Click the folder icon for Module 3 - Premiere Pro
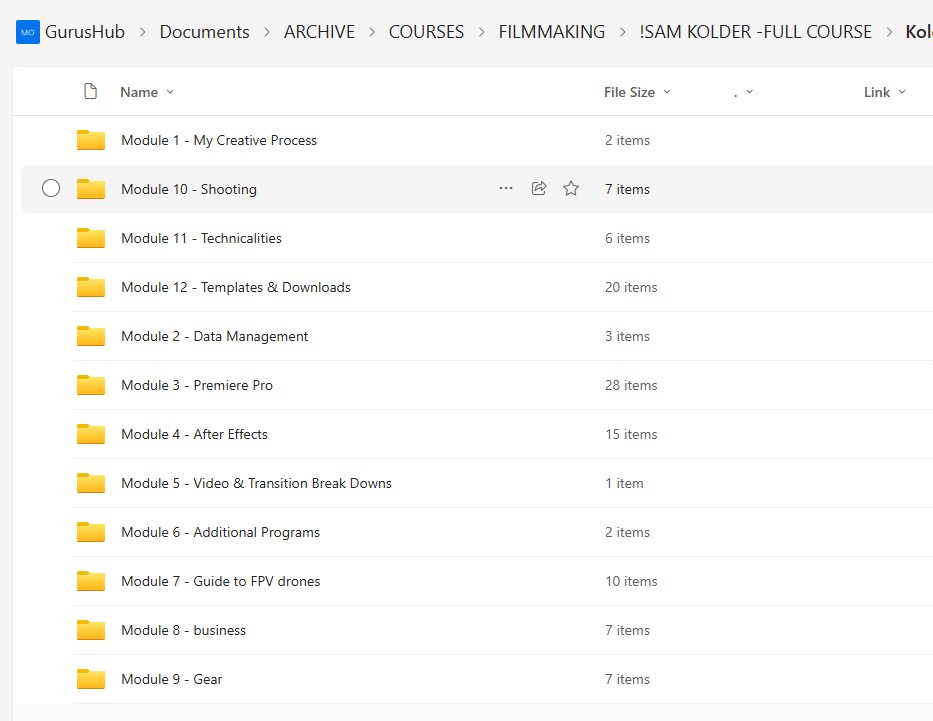 pos(91,385)
